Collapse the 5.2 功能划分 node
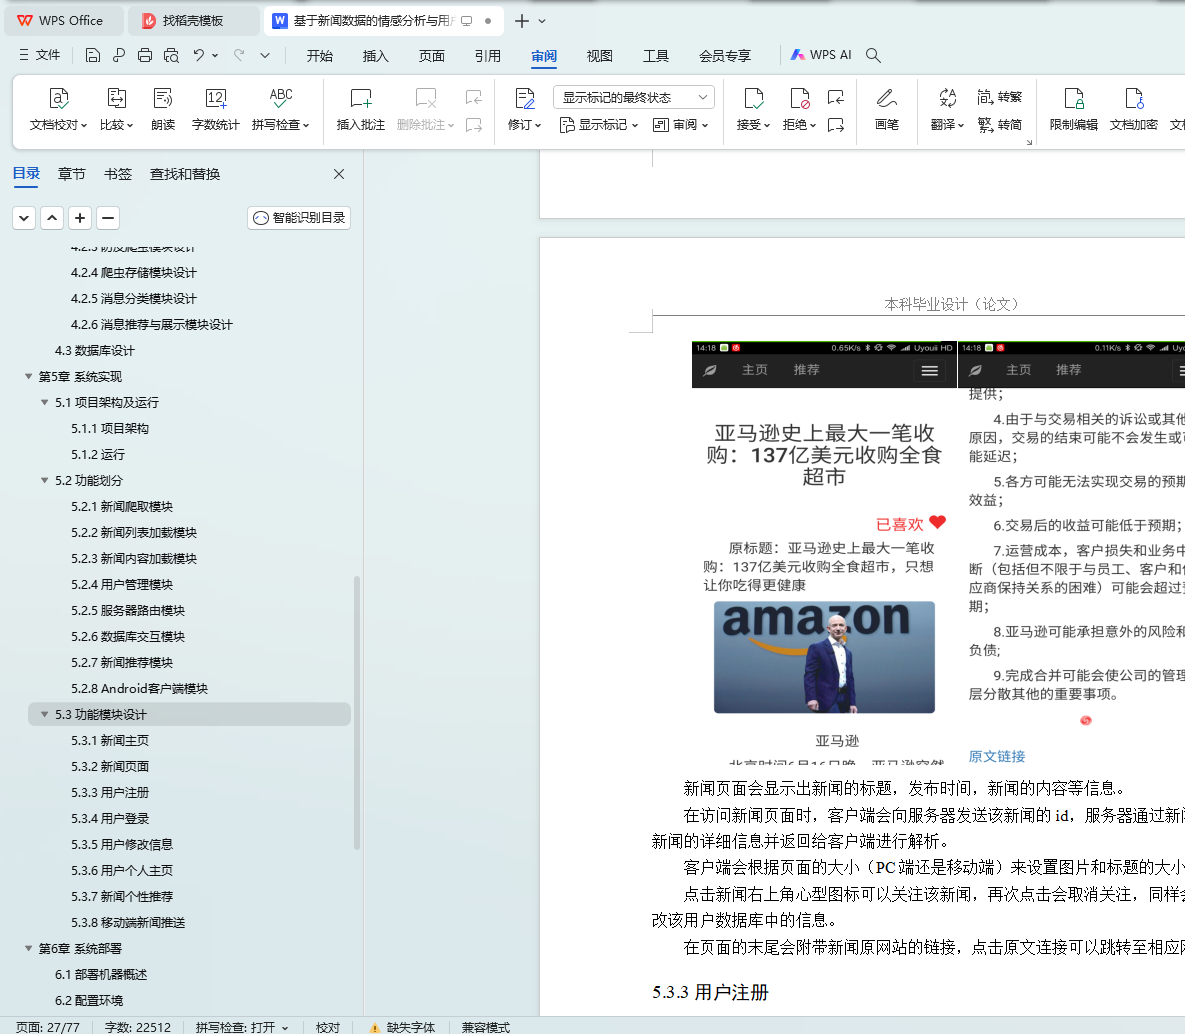 click(x=45, y=480)
